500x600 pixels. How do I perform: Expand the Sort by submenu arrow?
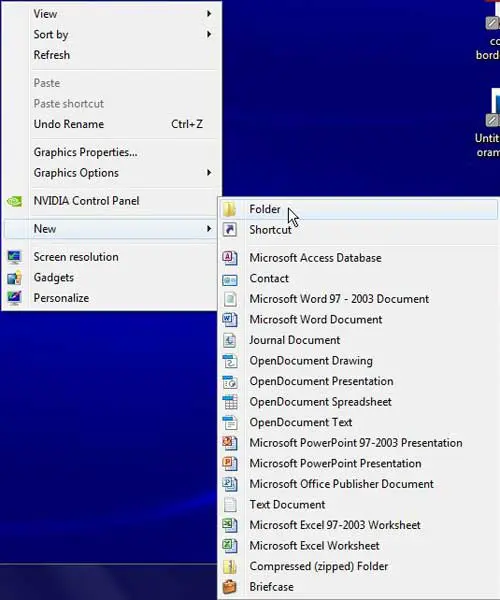[x=209, y=34]
